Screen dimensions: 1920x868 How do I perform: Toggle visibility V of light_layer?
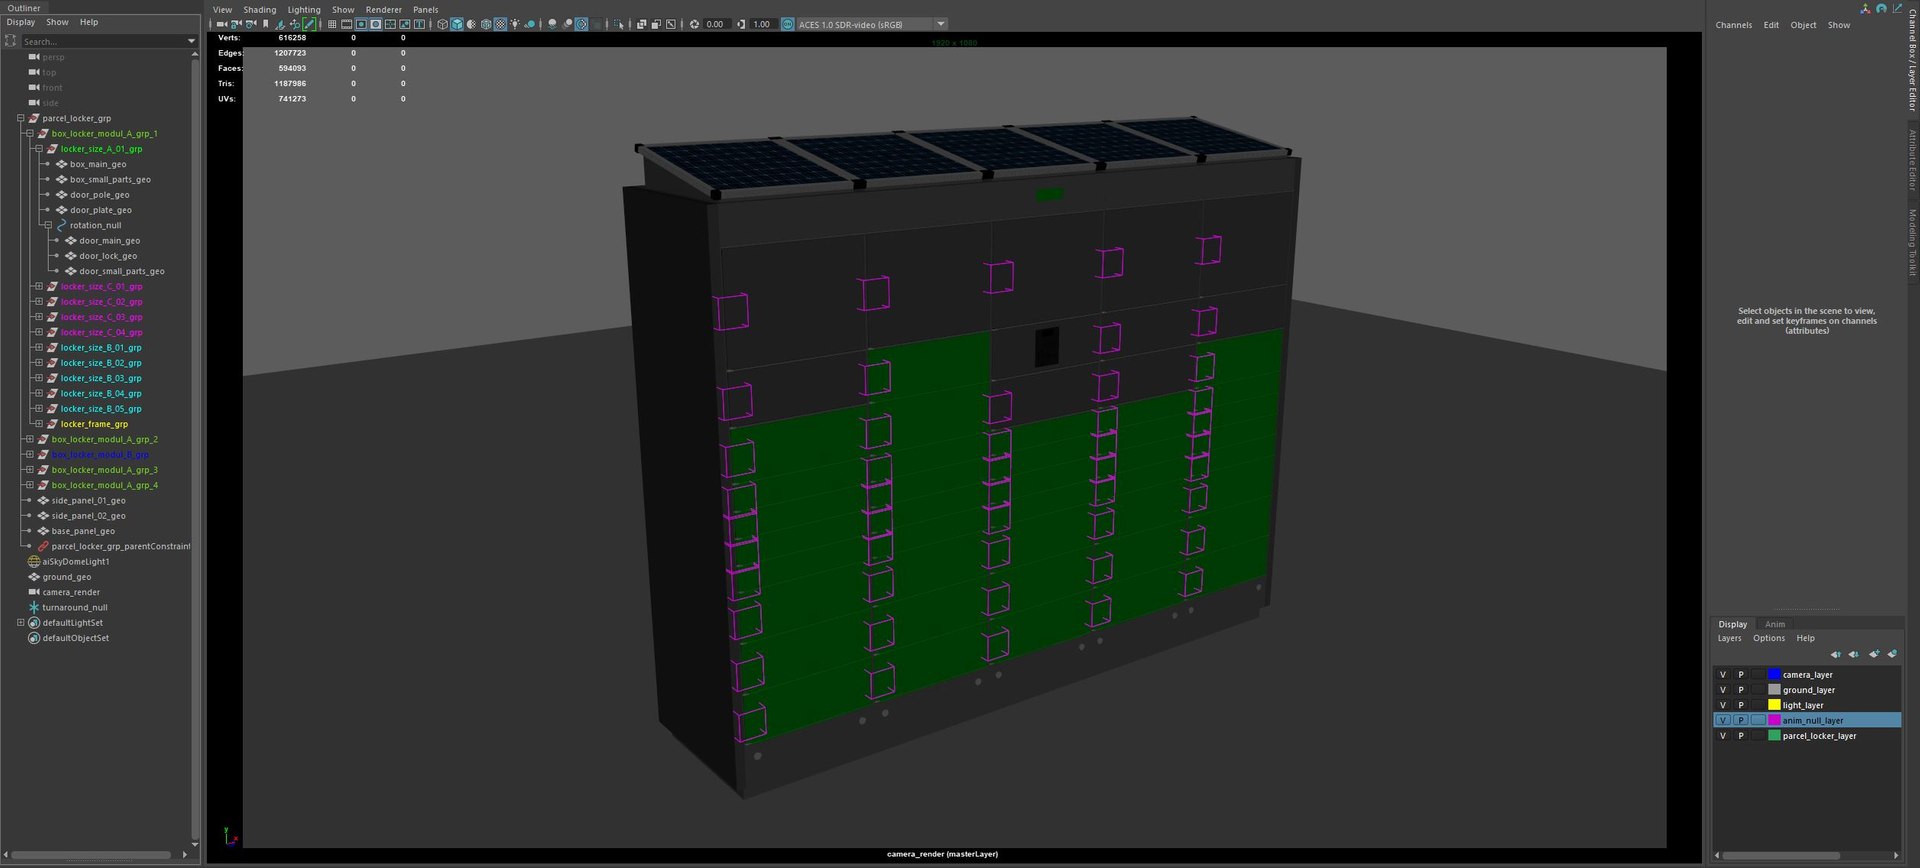pyautogui.click(x=1722, y=705)
